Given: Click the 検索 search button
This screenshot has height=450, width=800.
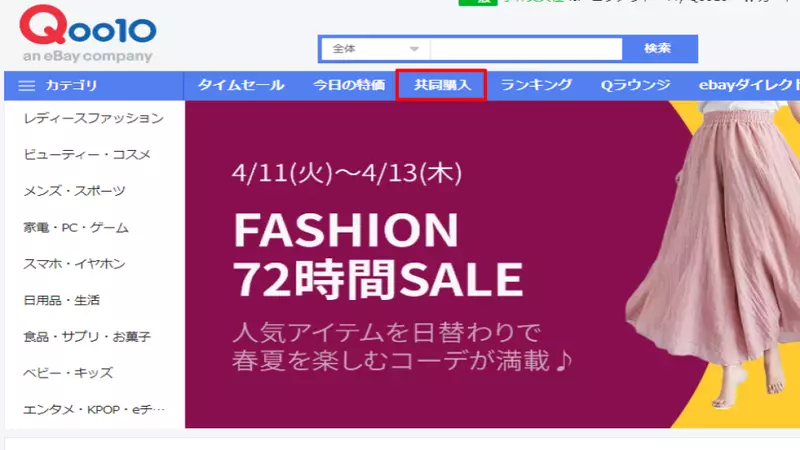Looking at the screenshot, I should (657, 48).
